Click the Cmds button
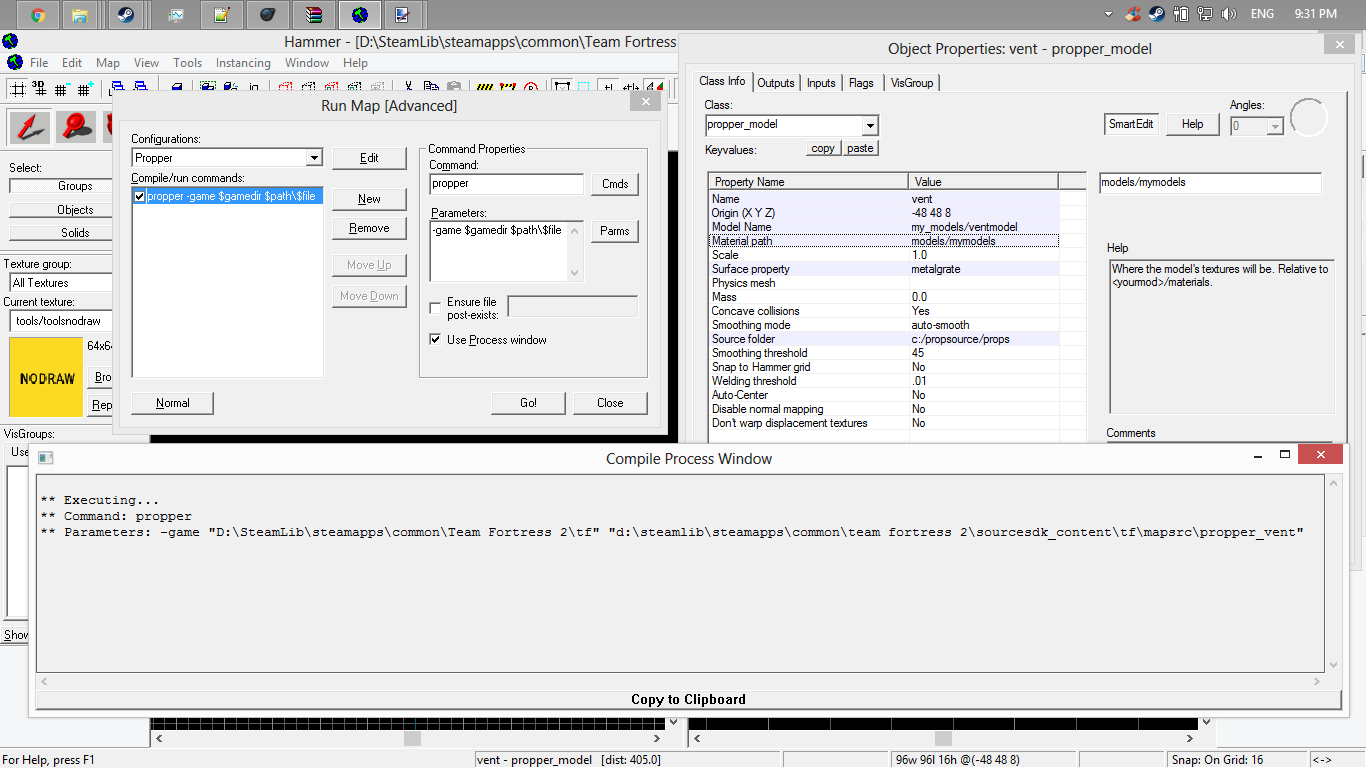 coord(615,184)
